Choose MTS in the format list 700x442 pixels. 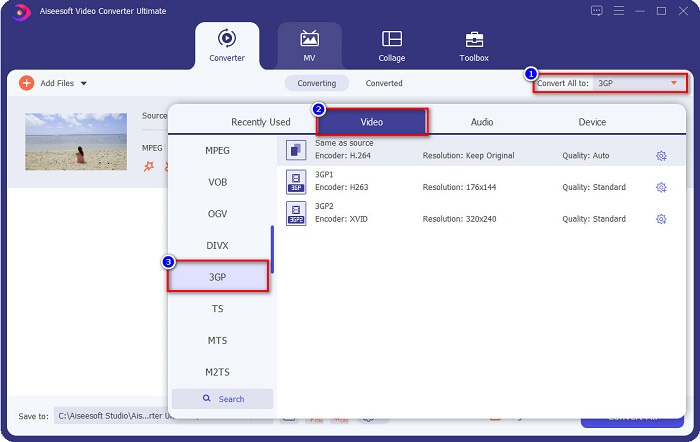click(217, 341)
